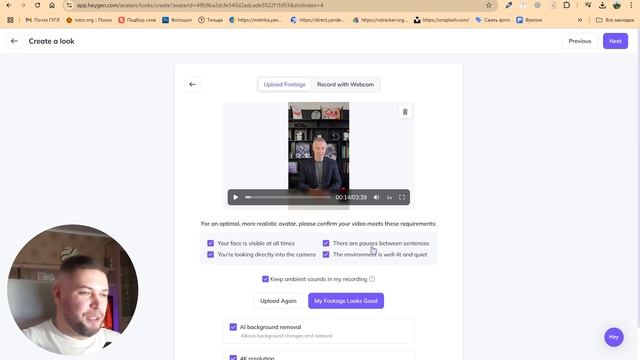Click the back arrow inside the upload card

tap(192, 84)
